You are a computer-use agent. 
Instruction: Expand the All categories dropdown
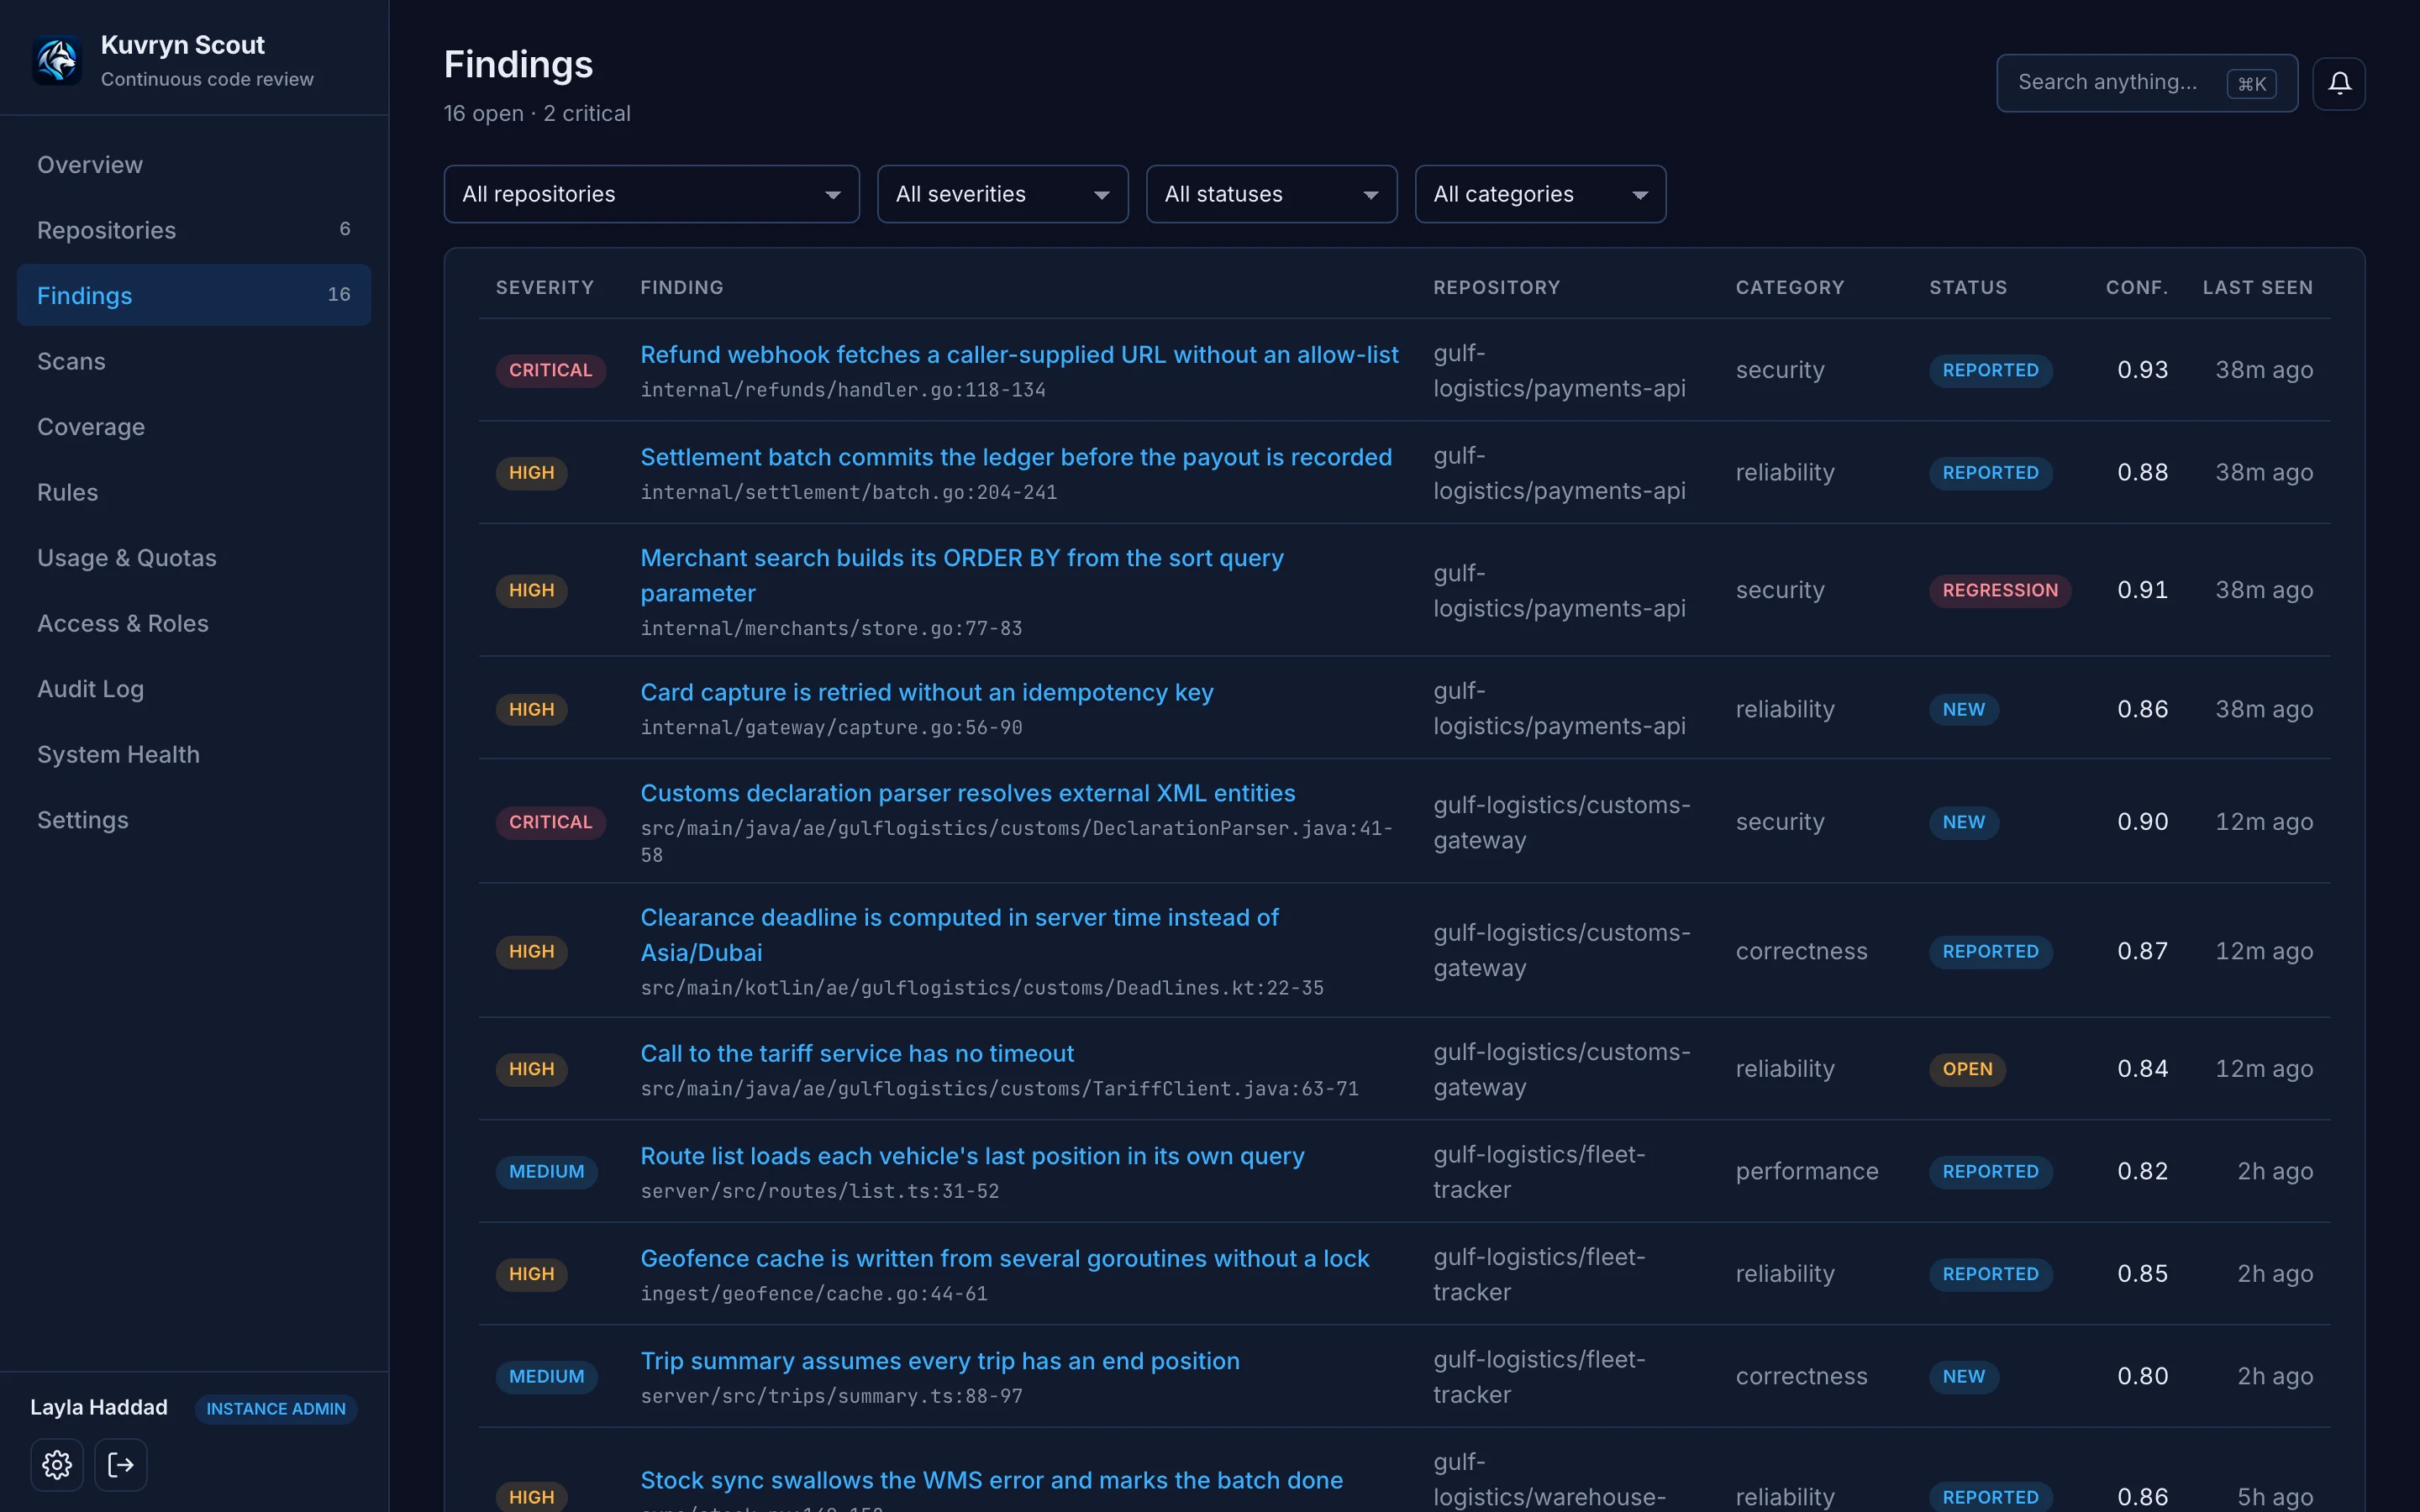[1540, 194]
